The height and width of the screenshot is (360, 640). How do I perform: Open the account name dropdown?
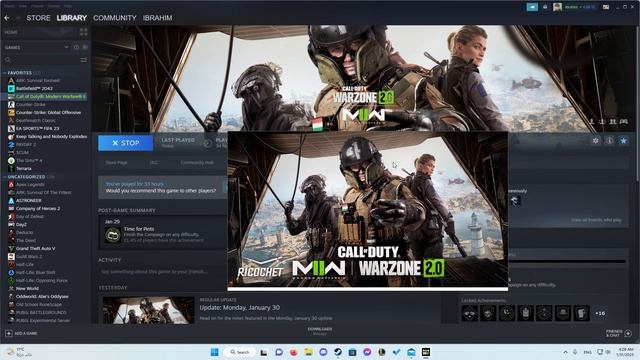pyautogui.click(x=580, y=7)
